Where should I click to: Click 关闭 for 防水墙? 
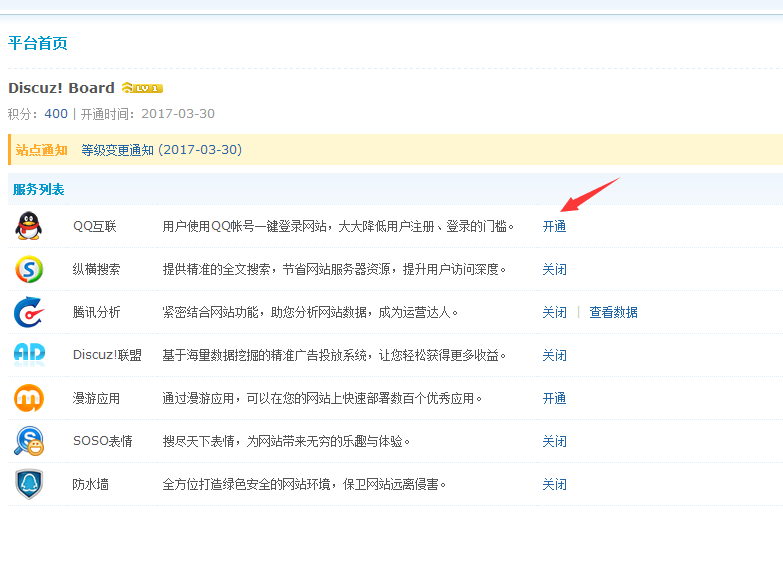click(554, 485)
